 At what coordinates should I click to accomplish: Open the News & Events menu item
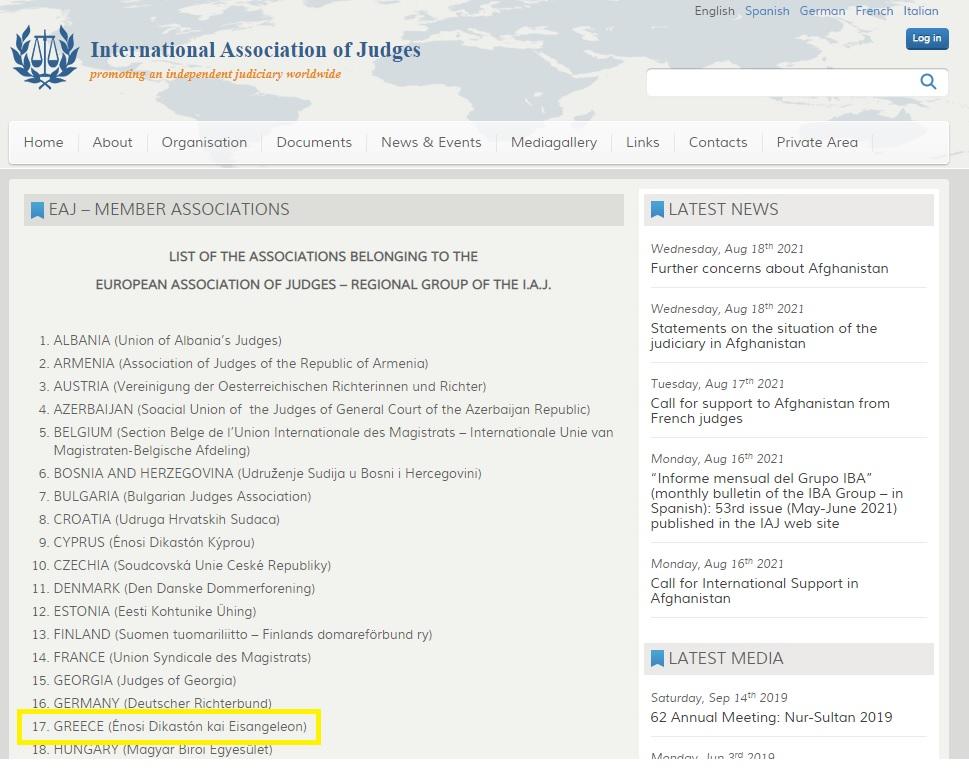tap(431, 142)
